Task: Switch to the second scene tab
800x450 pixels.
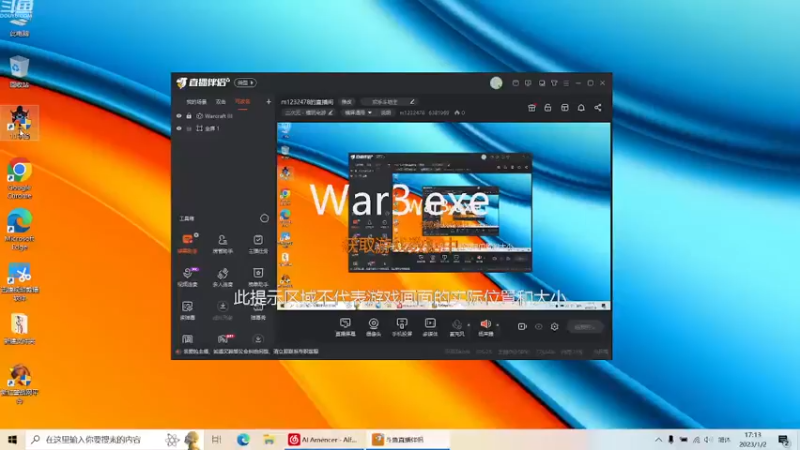Action: (220, 102)
